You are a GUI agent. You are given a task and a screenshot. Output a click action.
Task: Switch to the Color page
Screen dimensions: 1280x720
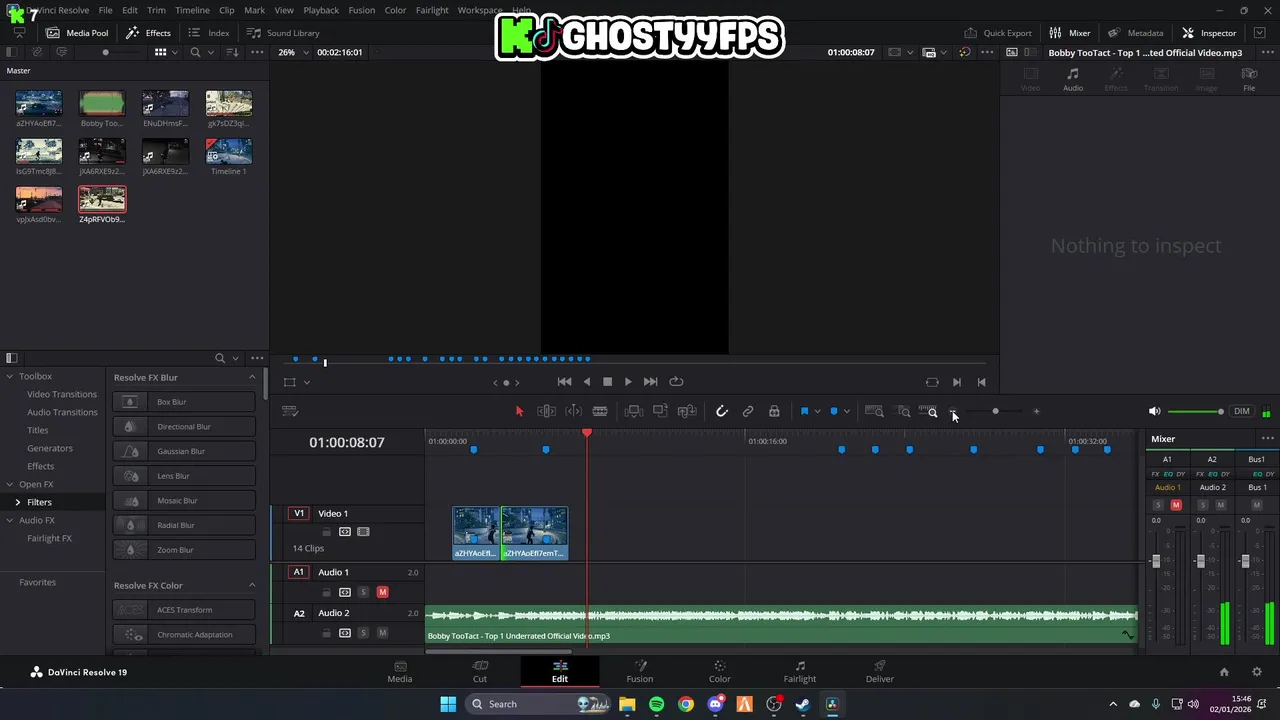point(720,672)
